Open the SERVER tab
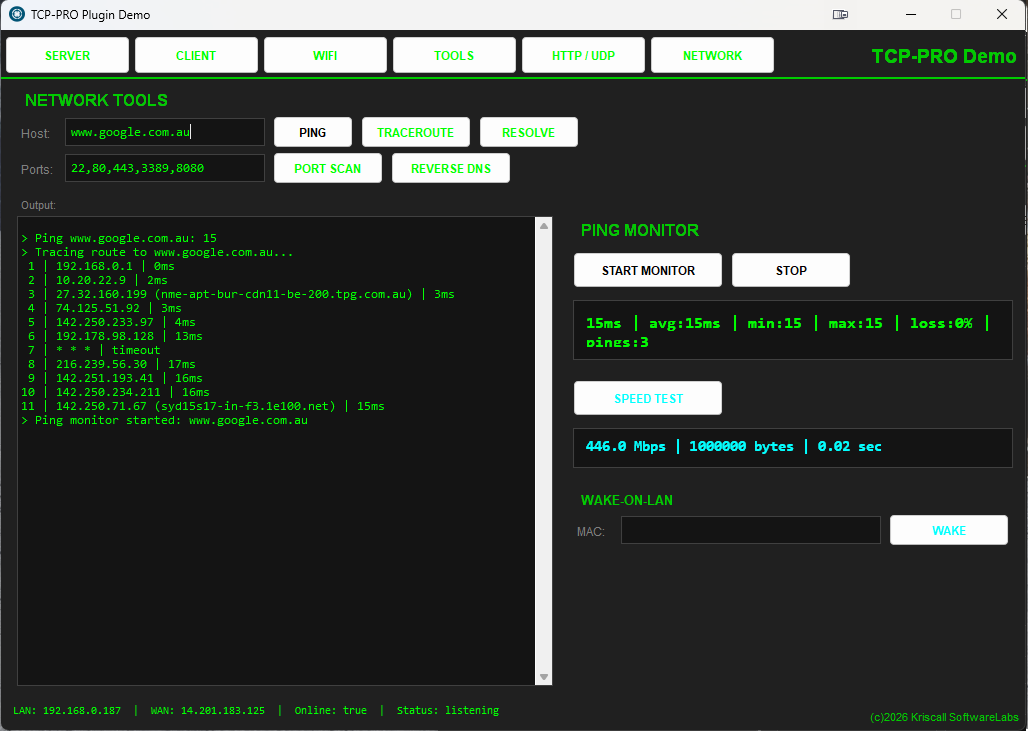Screen dimensions: 1028x731 tap(68, 56)
